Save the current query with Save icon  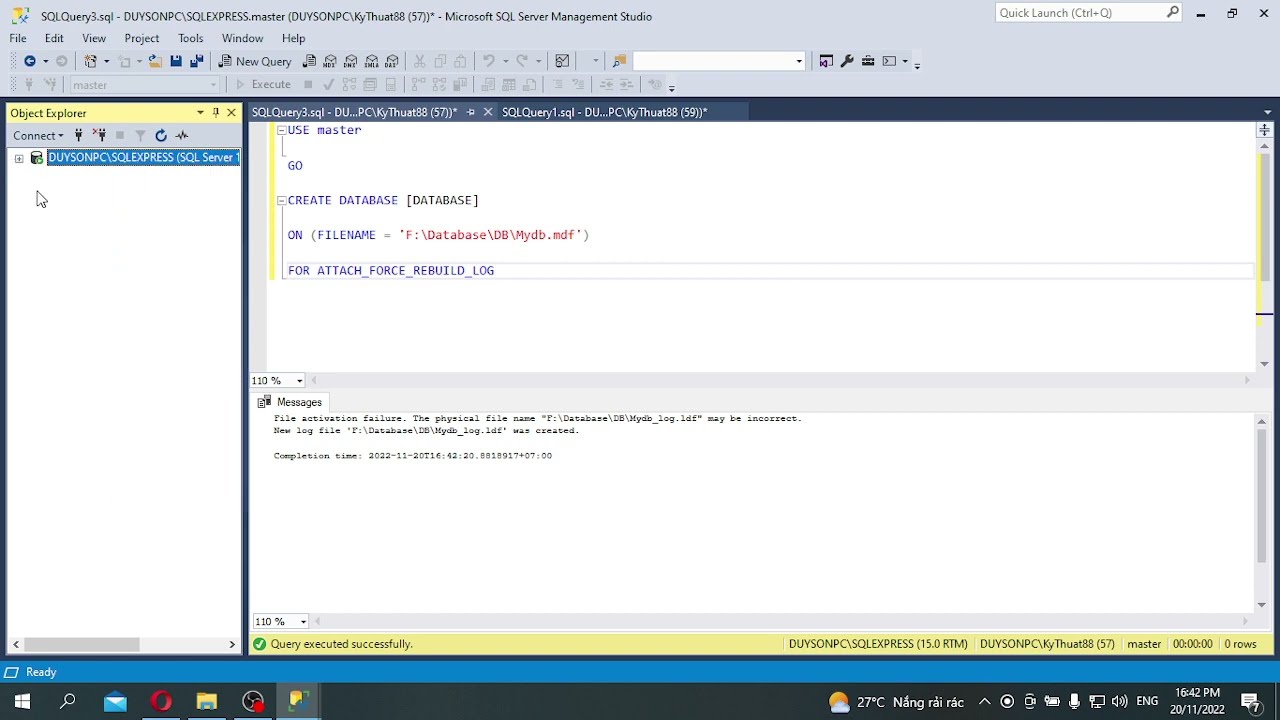pos(176,61)
